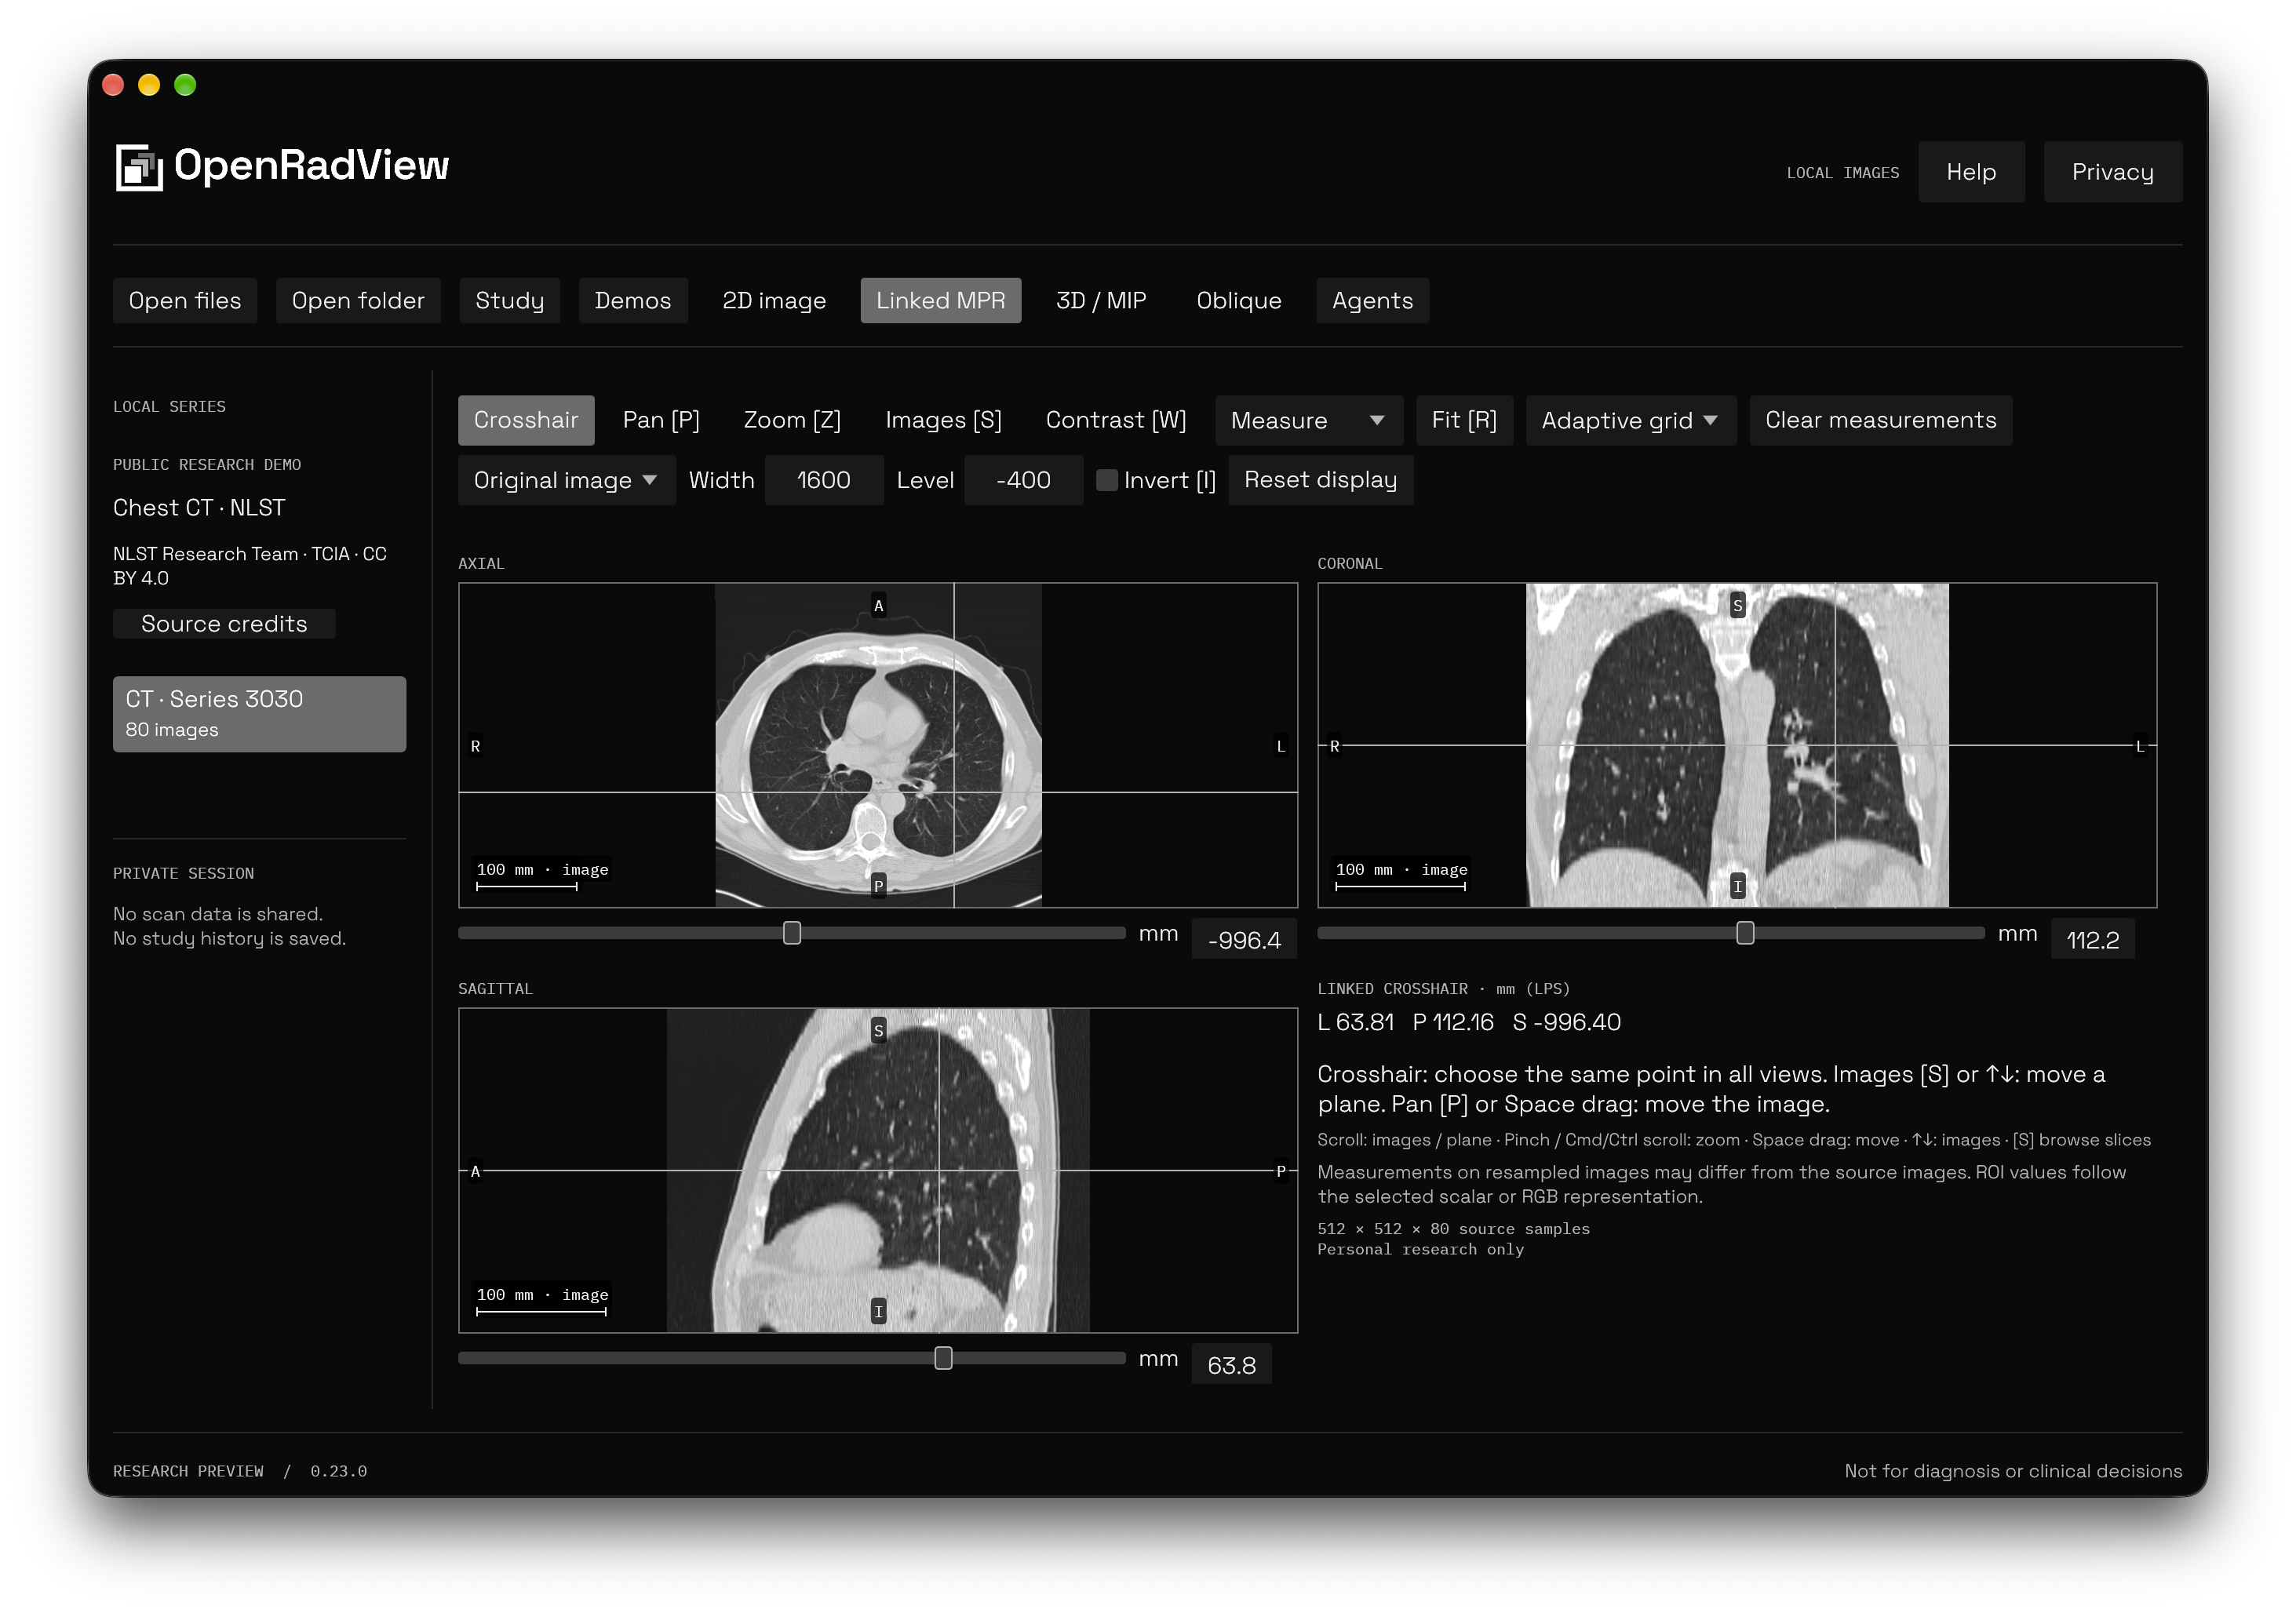
Task: Click the 'Chest CT · NLST' title
Action: (x=199, y=508)
